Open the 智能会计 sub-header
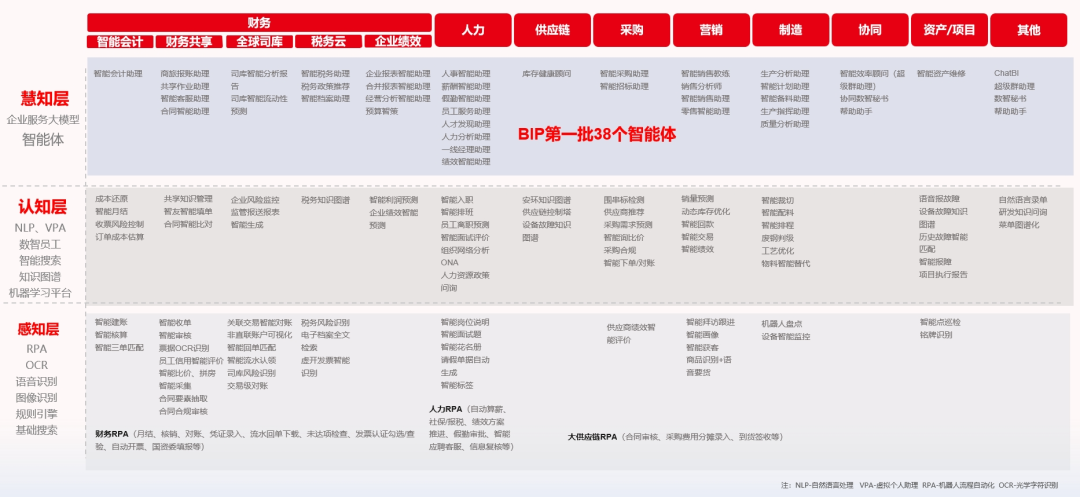1080x497 pixels. pyautogui.click(x=120, y=42)
